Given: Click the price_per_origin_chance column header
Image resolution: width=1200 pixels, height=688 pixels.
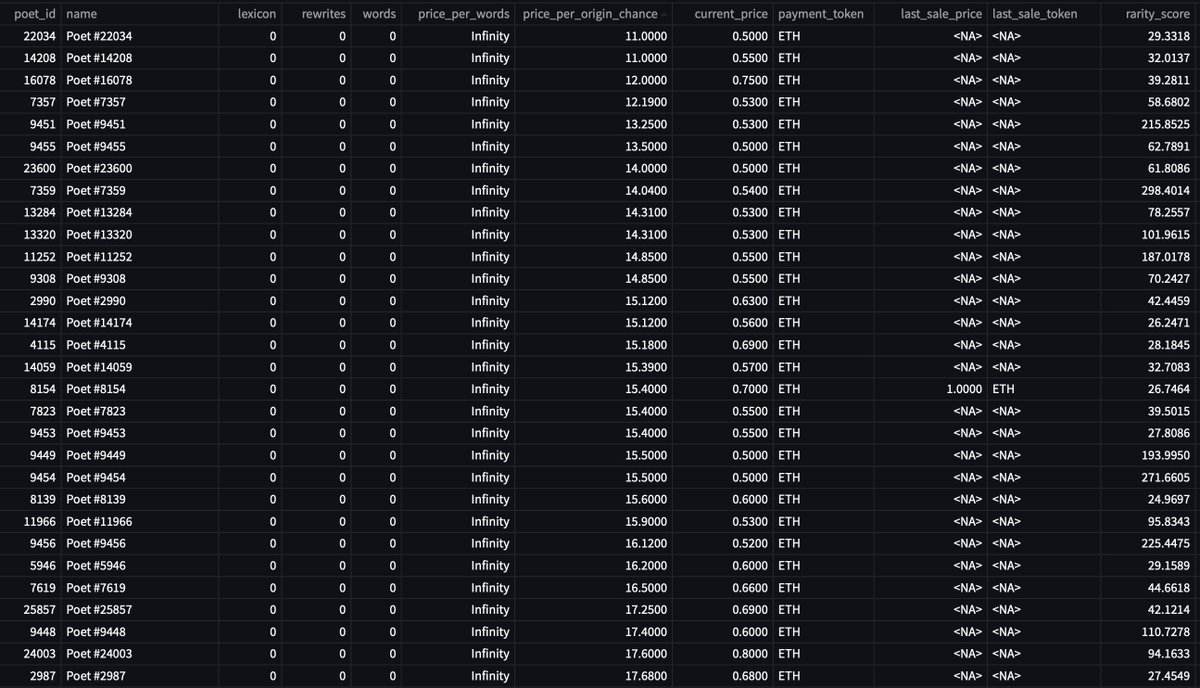Looking at the screenshot, I should tap(590, 14).
